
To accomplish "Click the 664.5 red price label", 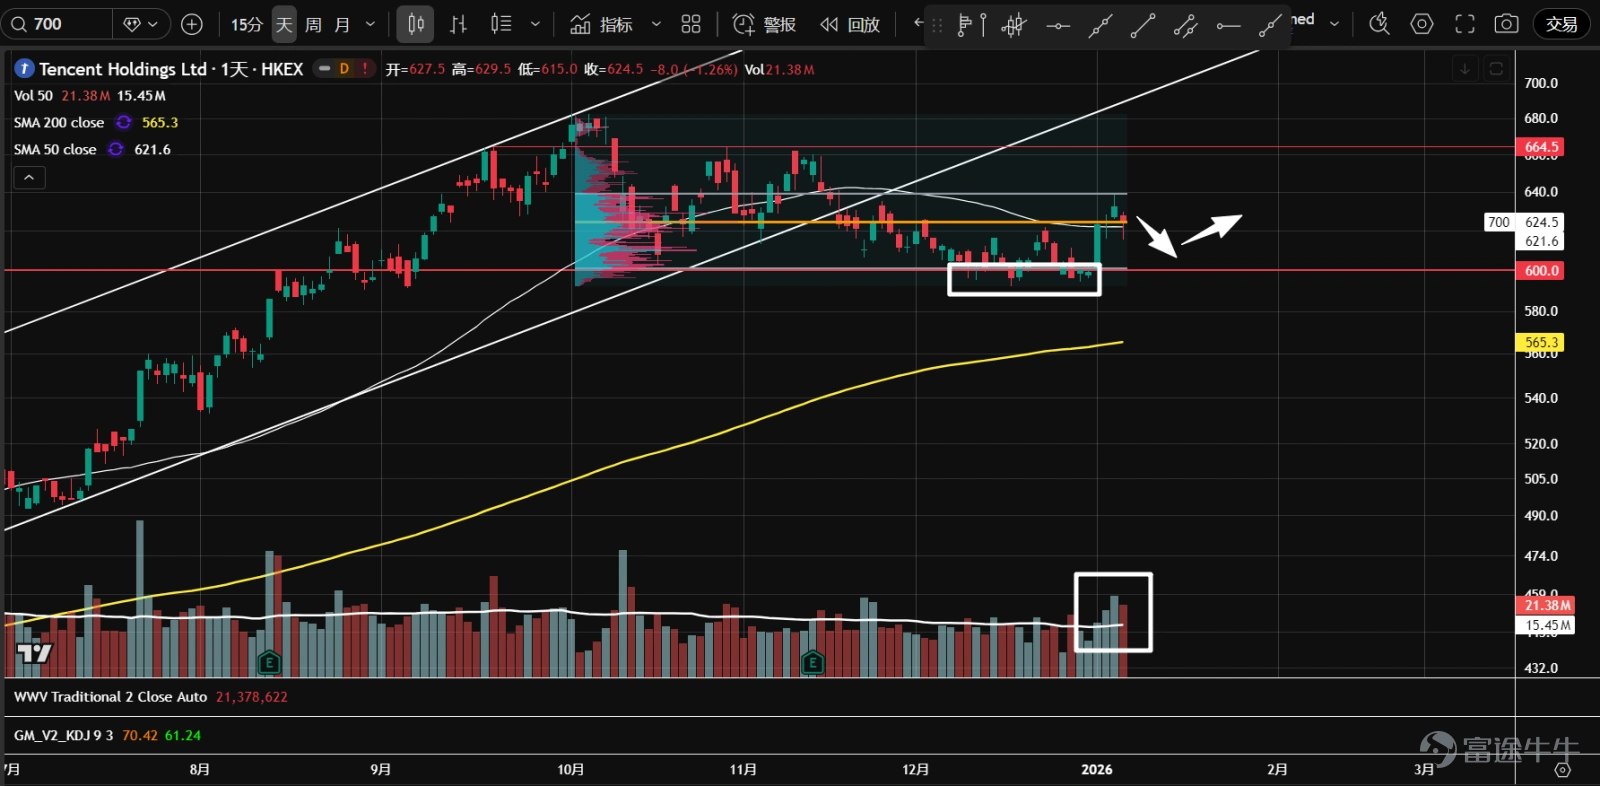I will [x=1541, y=147].
